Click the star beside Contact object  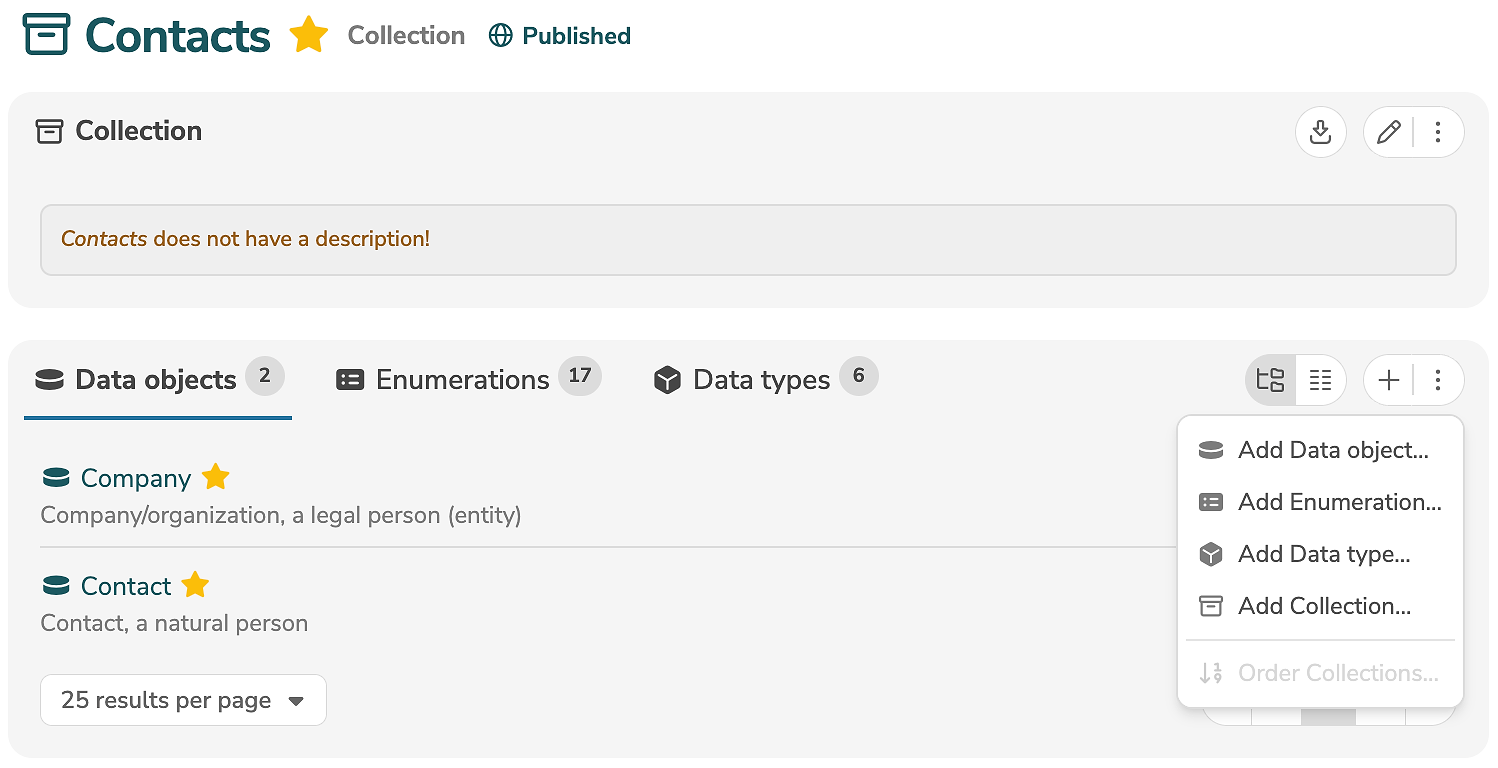click(195, 586)
